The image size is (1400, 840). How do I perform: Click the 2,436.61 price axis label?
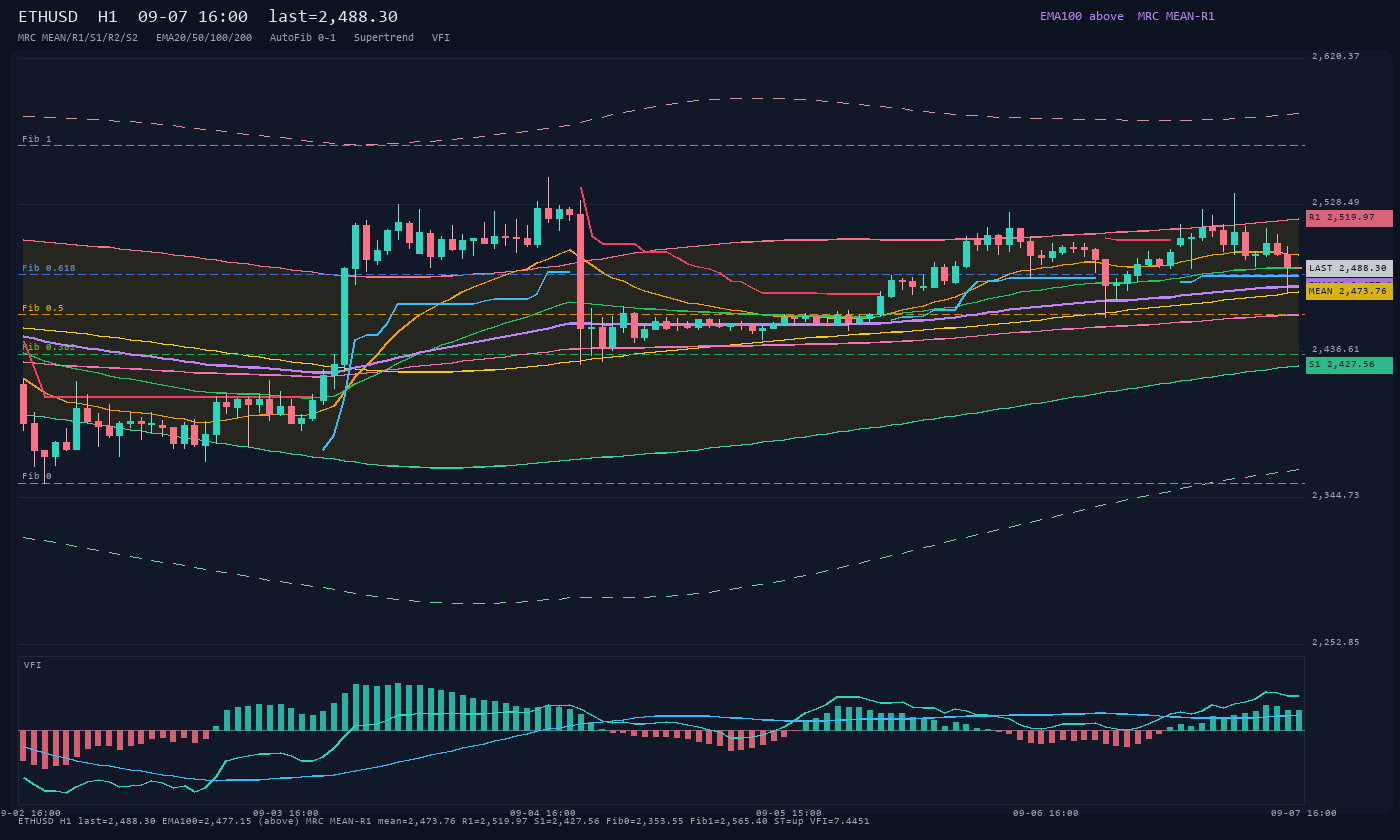coord(1336,349)
